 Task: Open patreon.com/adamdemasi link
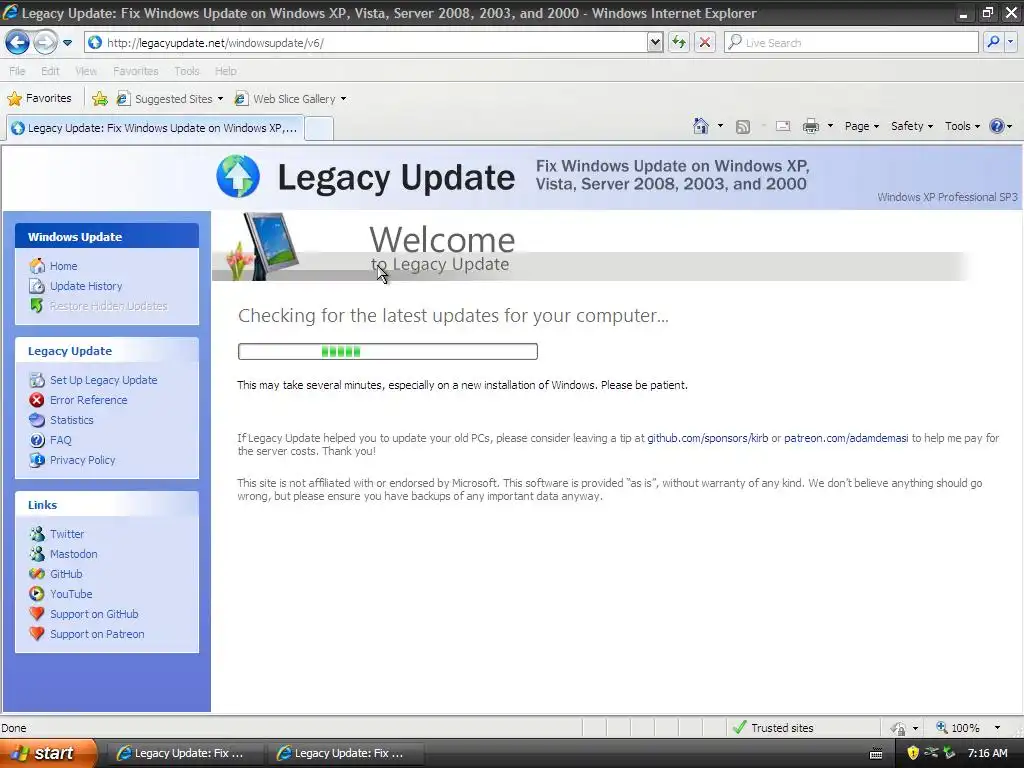click(x=846, y=438)
